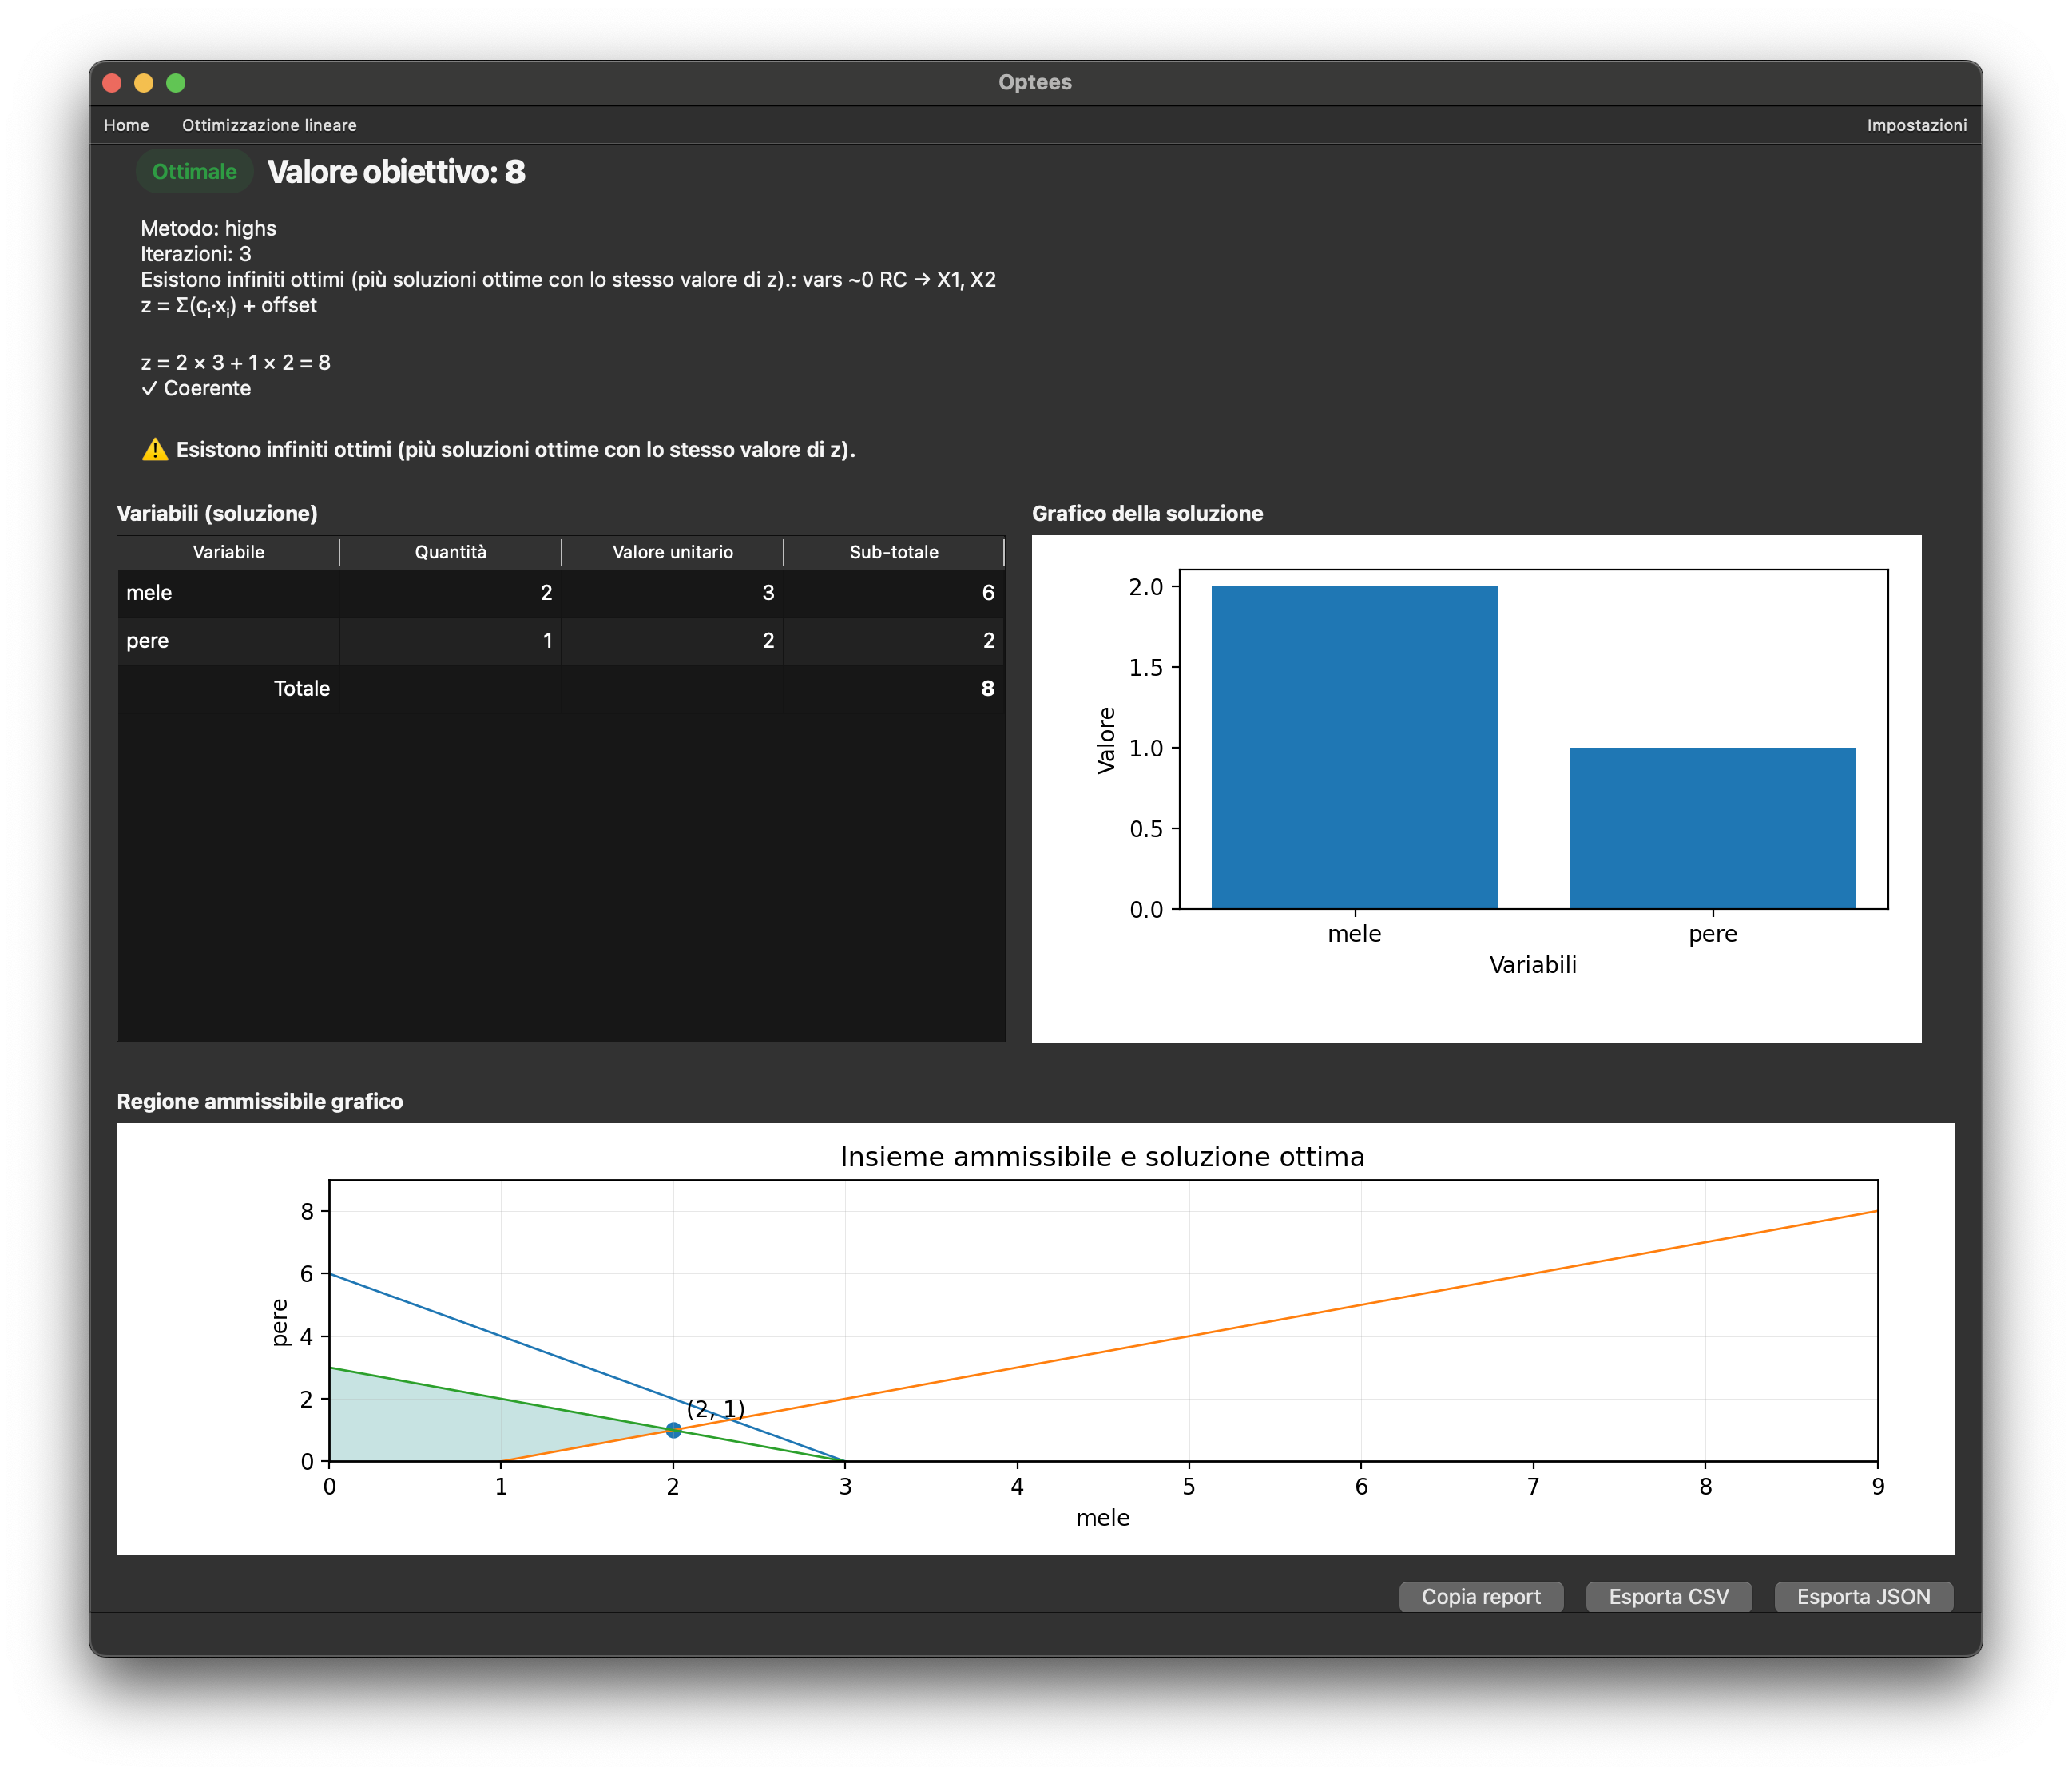Open Impostazioni settings
Image resolution: width=2072 pixels, height=1775 pixels.
(1916, 125)
